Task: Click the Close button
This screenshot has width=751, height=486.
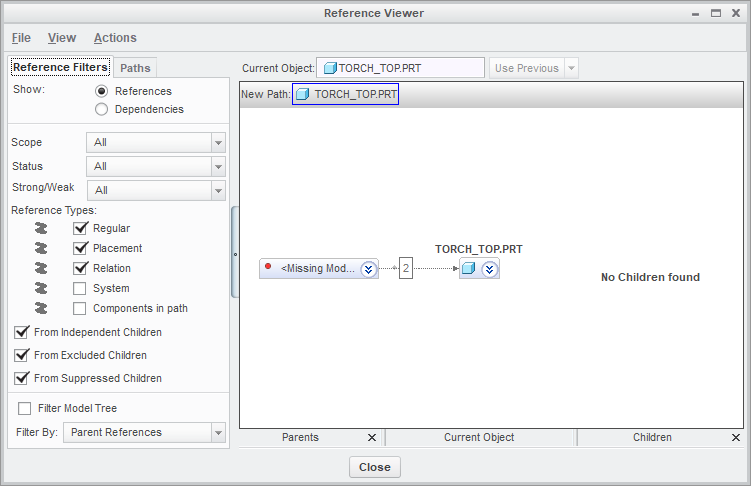Action: coord(375,467)
